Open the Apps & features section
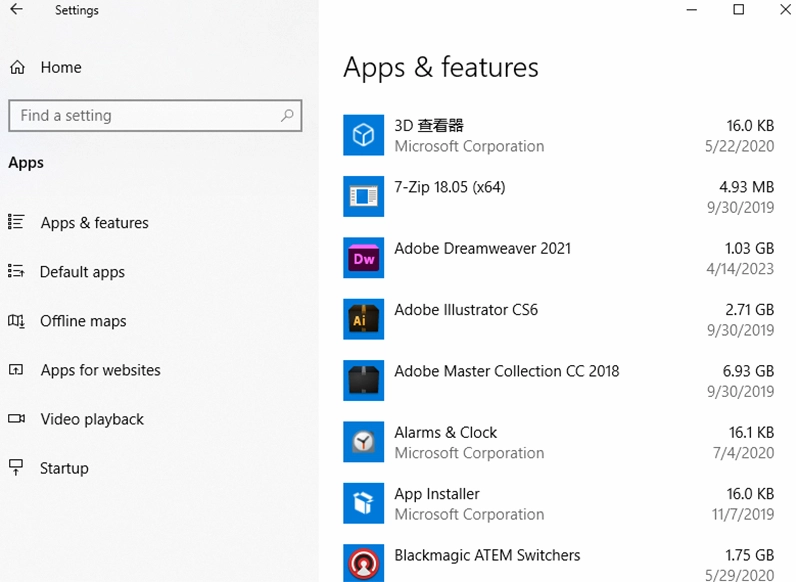The width and height of the screenshot is (796, 582). click(94, 223)
